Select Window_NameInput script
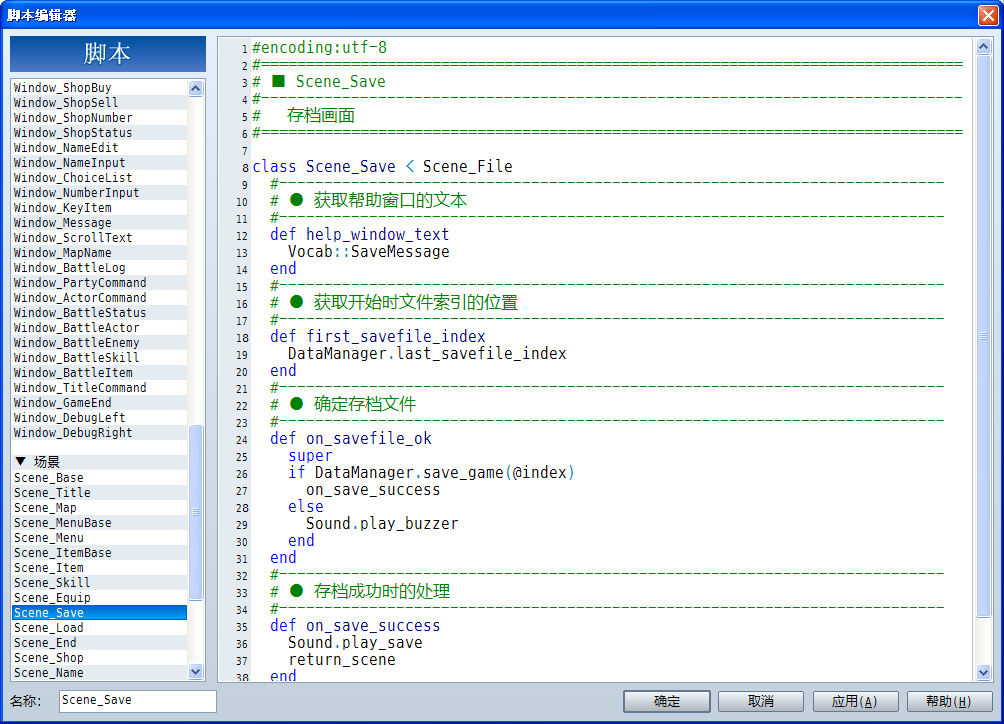 click(x=99, y=163)
